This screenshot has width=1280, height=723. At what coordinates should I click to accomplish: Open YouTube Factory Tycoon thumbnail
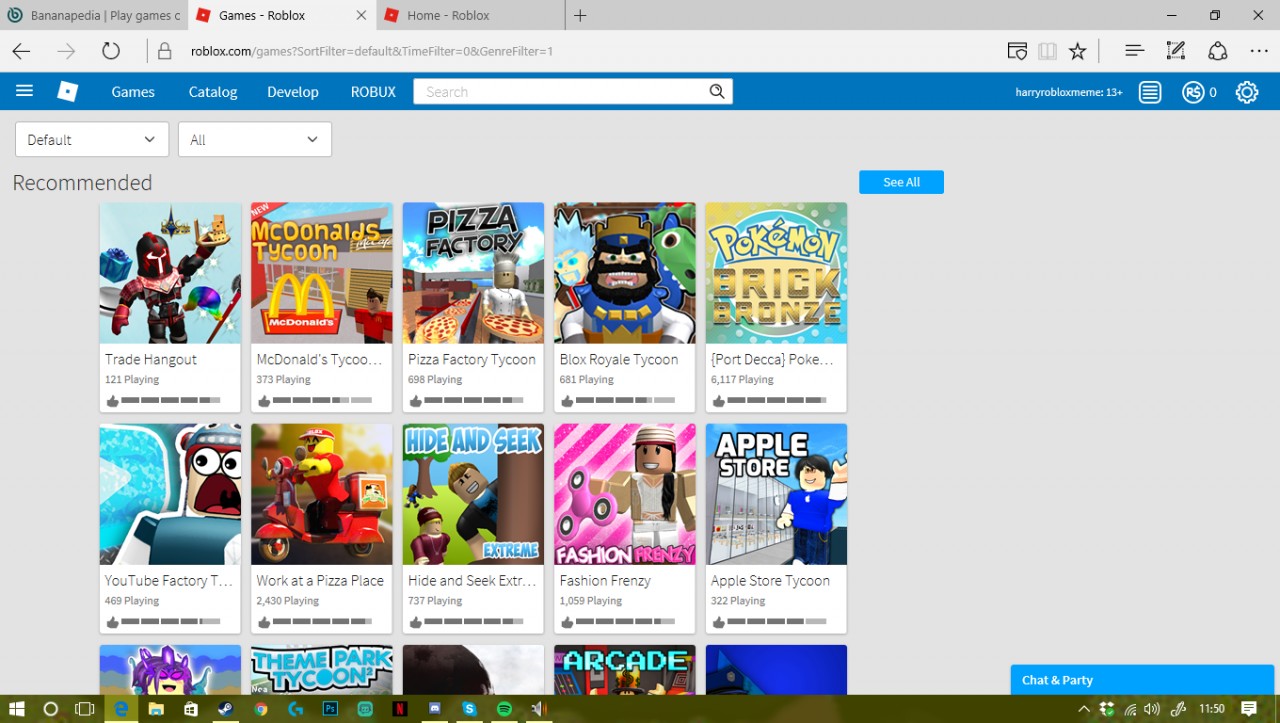pos(170,494)
